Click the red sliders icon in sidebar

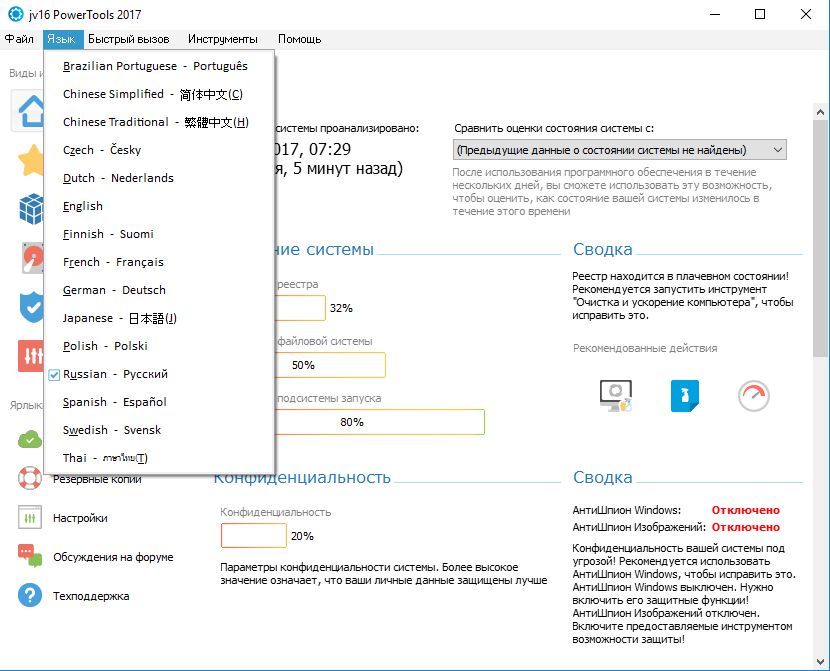[30, 356]
